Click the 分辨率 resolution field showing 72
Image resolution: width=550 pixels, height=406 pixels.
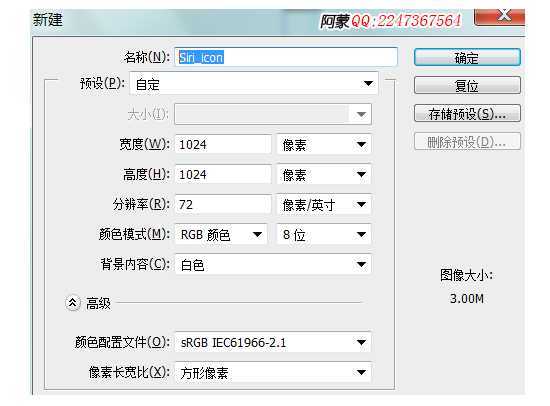(x=223, y=204)
